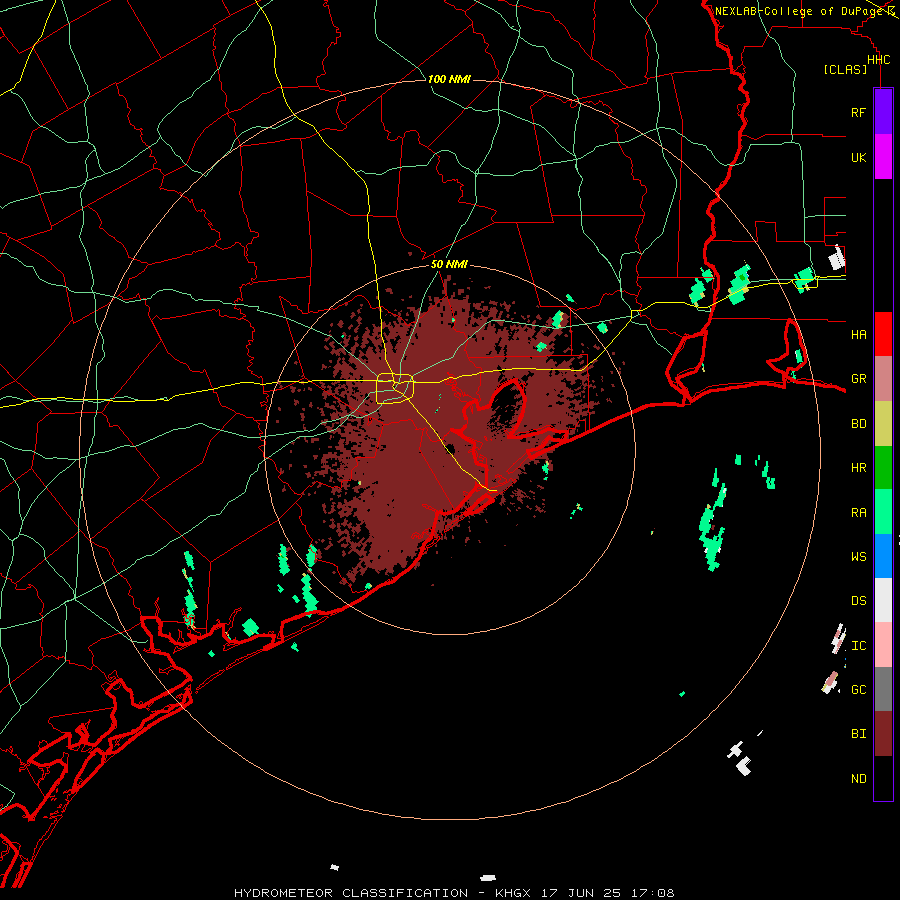
Task: Click the 'ND' legend label text
Action: coord(859,779)
